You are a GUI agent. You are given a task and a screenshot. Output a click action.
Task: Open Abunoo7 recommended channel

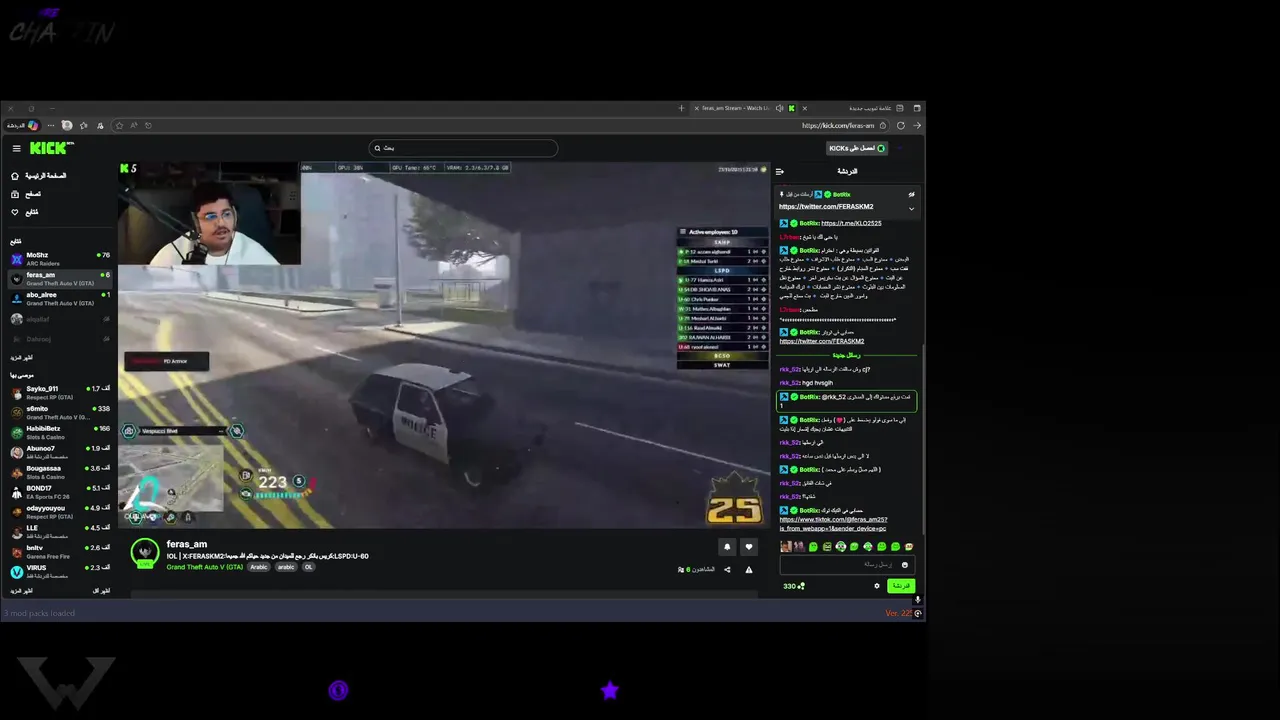pos(60,452)
